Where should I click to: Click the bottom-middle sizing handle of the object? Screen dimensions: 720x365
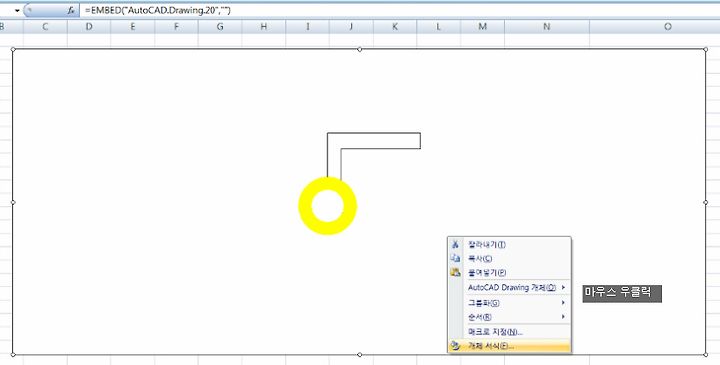click(360, 354)
